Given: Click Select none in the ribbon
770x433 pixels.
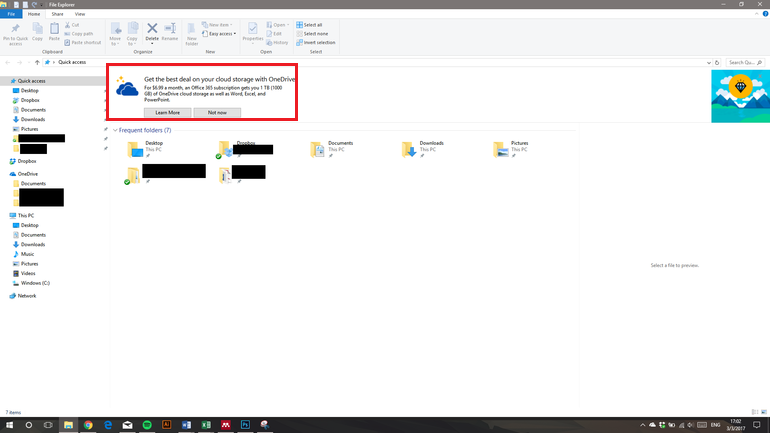Looking at the screenshot, I should click(312, 33).
